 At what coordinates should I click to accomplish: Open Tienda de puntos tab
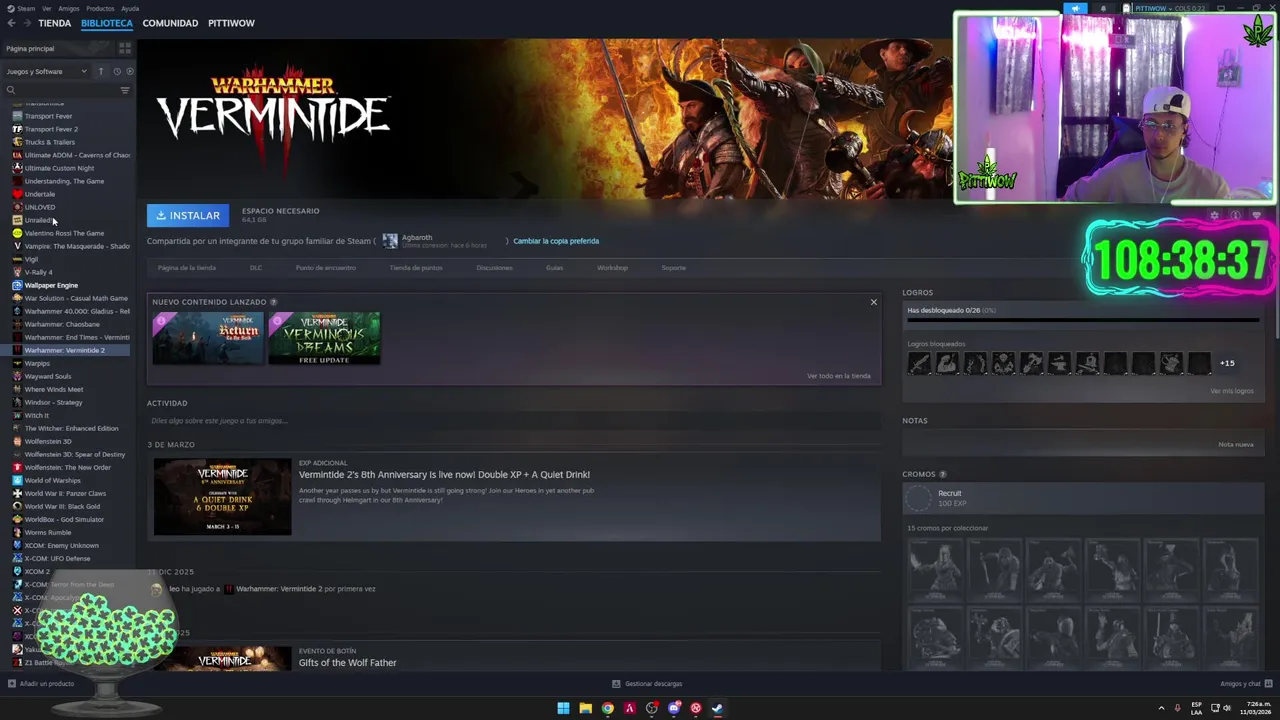point(416,268)
